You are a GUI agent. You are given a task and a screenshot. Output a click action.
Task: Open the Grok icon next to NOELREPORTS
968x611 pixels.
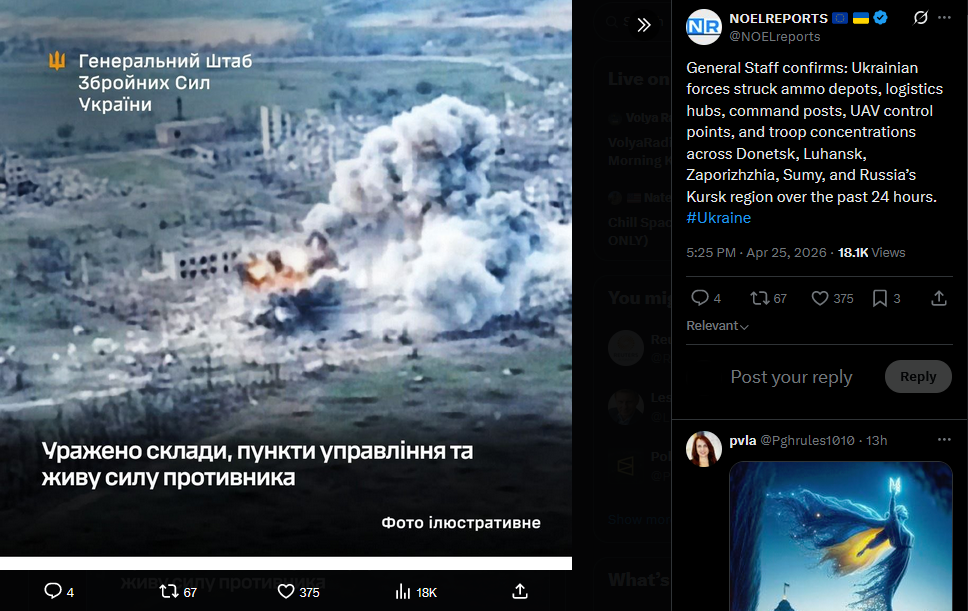[x=920, y=18]
